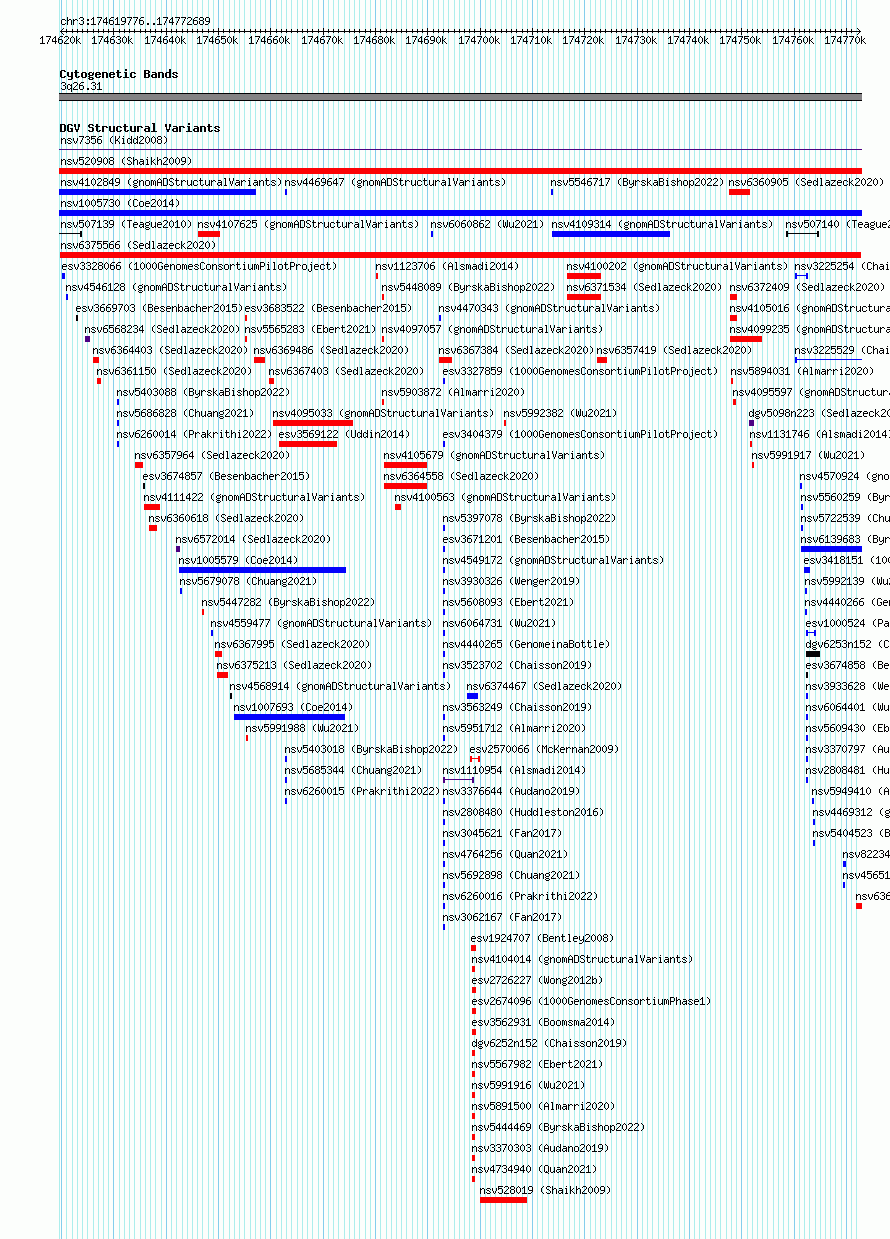Click the red bar under nsv520908
890x1239 pixels.
click(x=460, y=171)
